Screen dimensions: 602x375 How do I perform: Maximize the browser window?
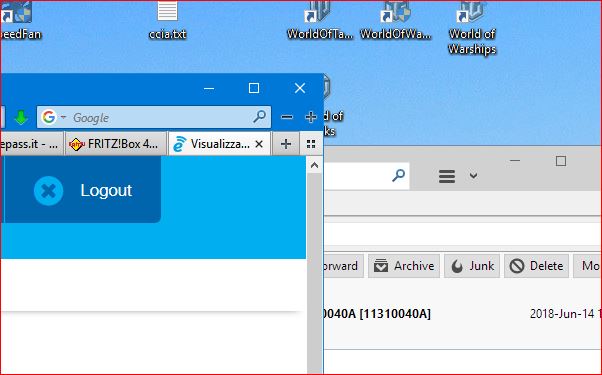(254, 88)
